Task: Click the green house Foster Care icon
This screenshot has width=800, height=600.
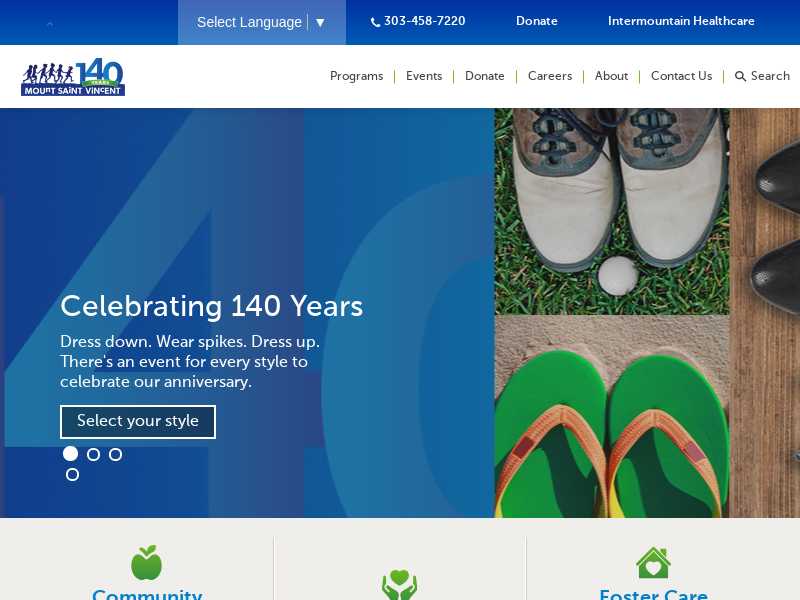Action: click(x=653, y=563)
